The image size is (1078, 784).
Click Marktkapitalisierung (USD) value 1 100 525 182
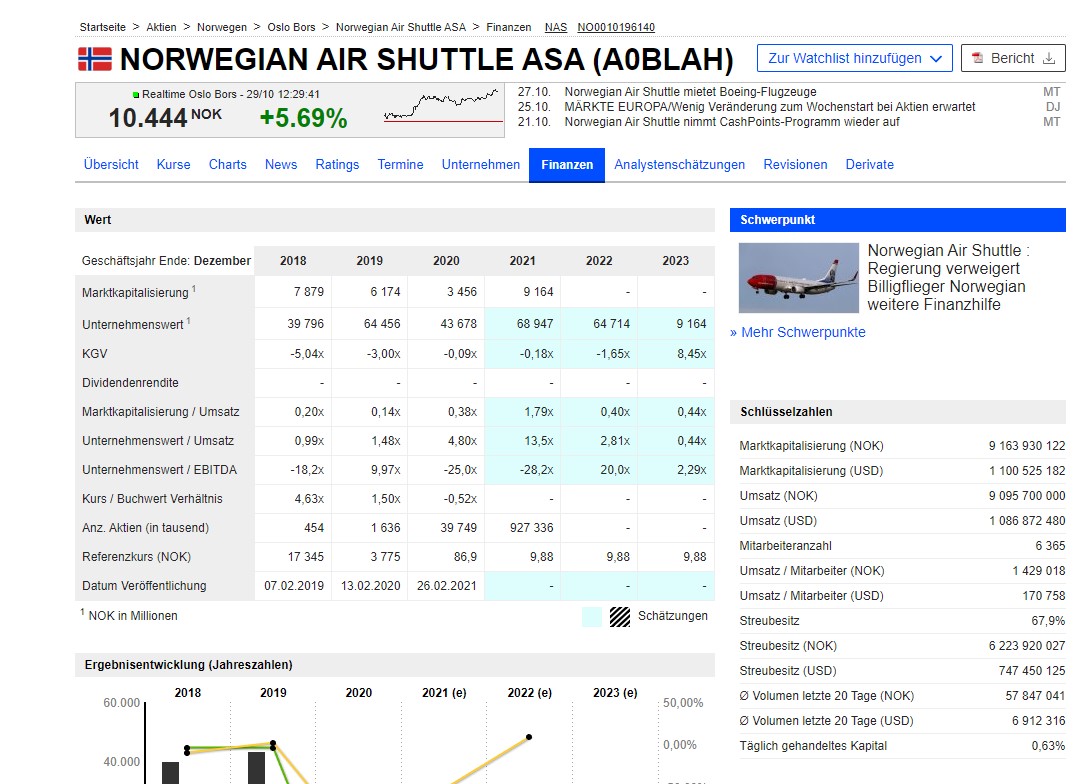(1027, 470)
